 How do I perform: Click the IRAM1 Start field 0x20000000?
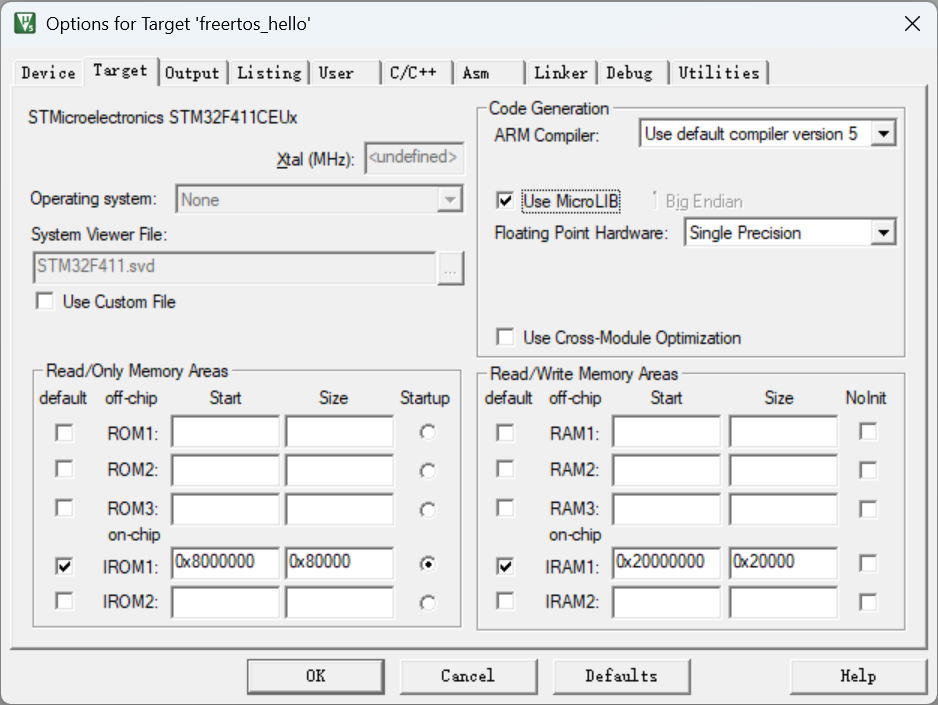(x=666, y=563)
